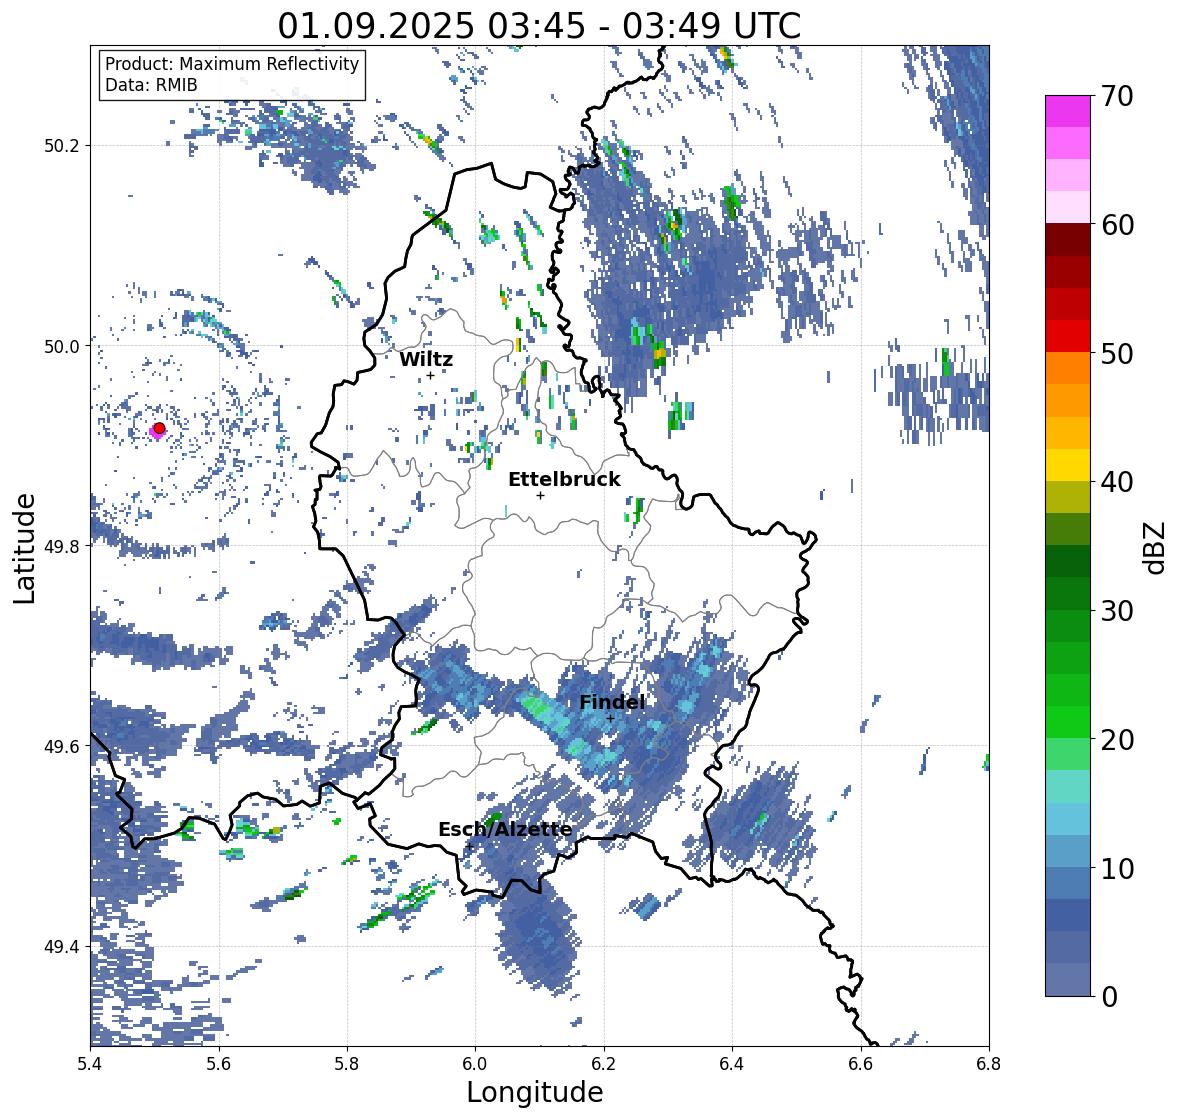Click the 6.6 longitude tick label
This screenshot has height=1117, width=1179.
[860, 1064]
